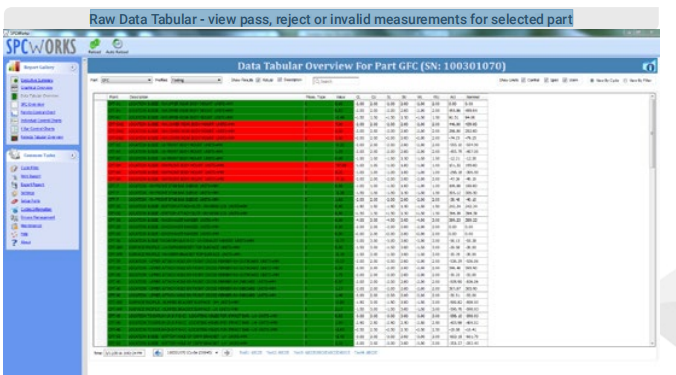Click the Executive Summary icon in sidebar
Viewport: 676px width, 375px height.
pyautogui.click(x=15, y=80)
